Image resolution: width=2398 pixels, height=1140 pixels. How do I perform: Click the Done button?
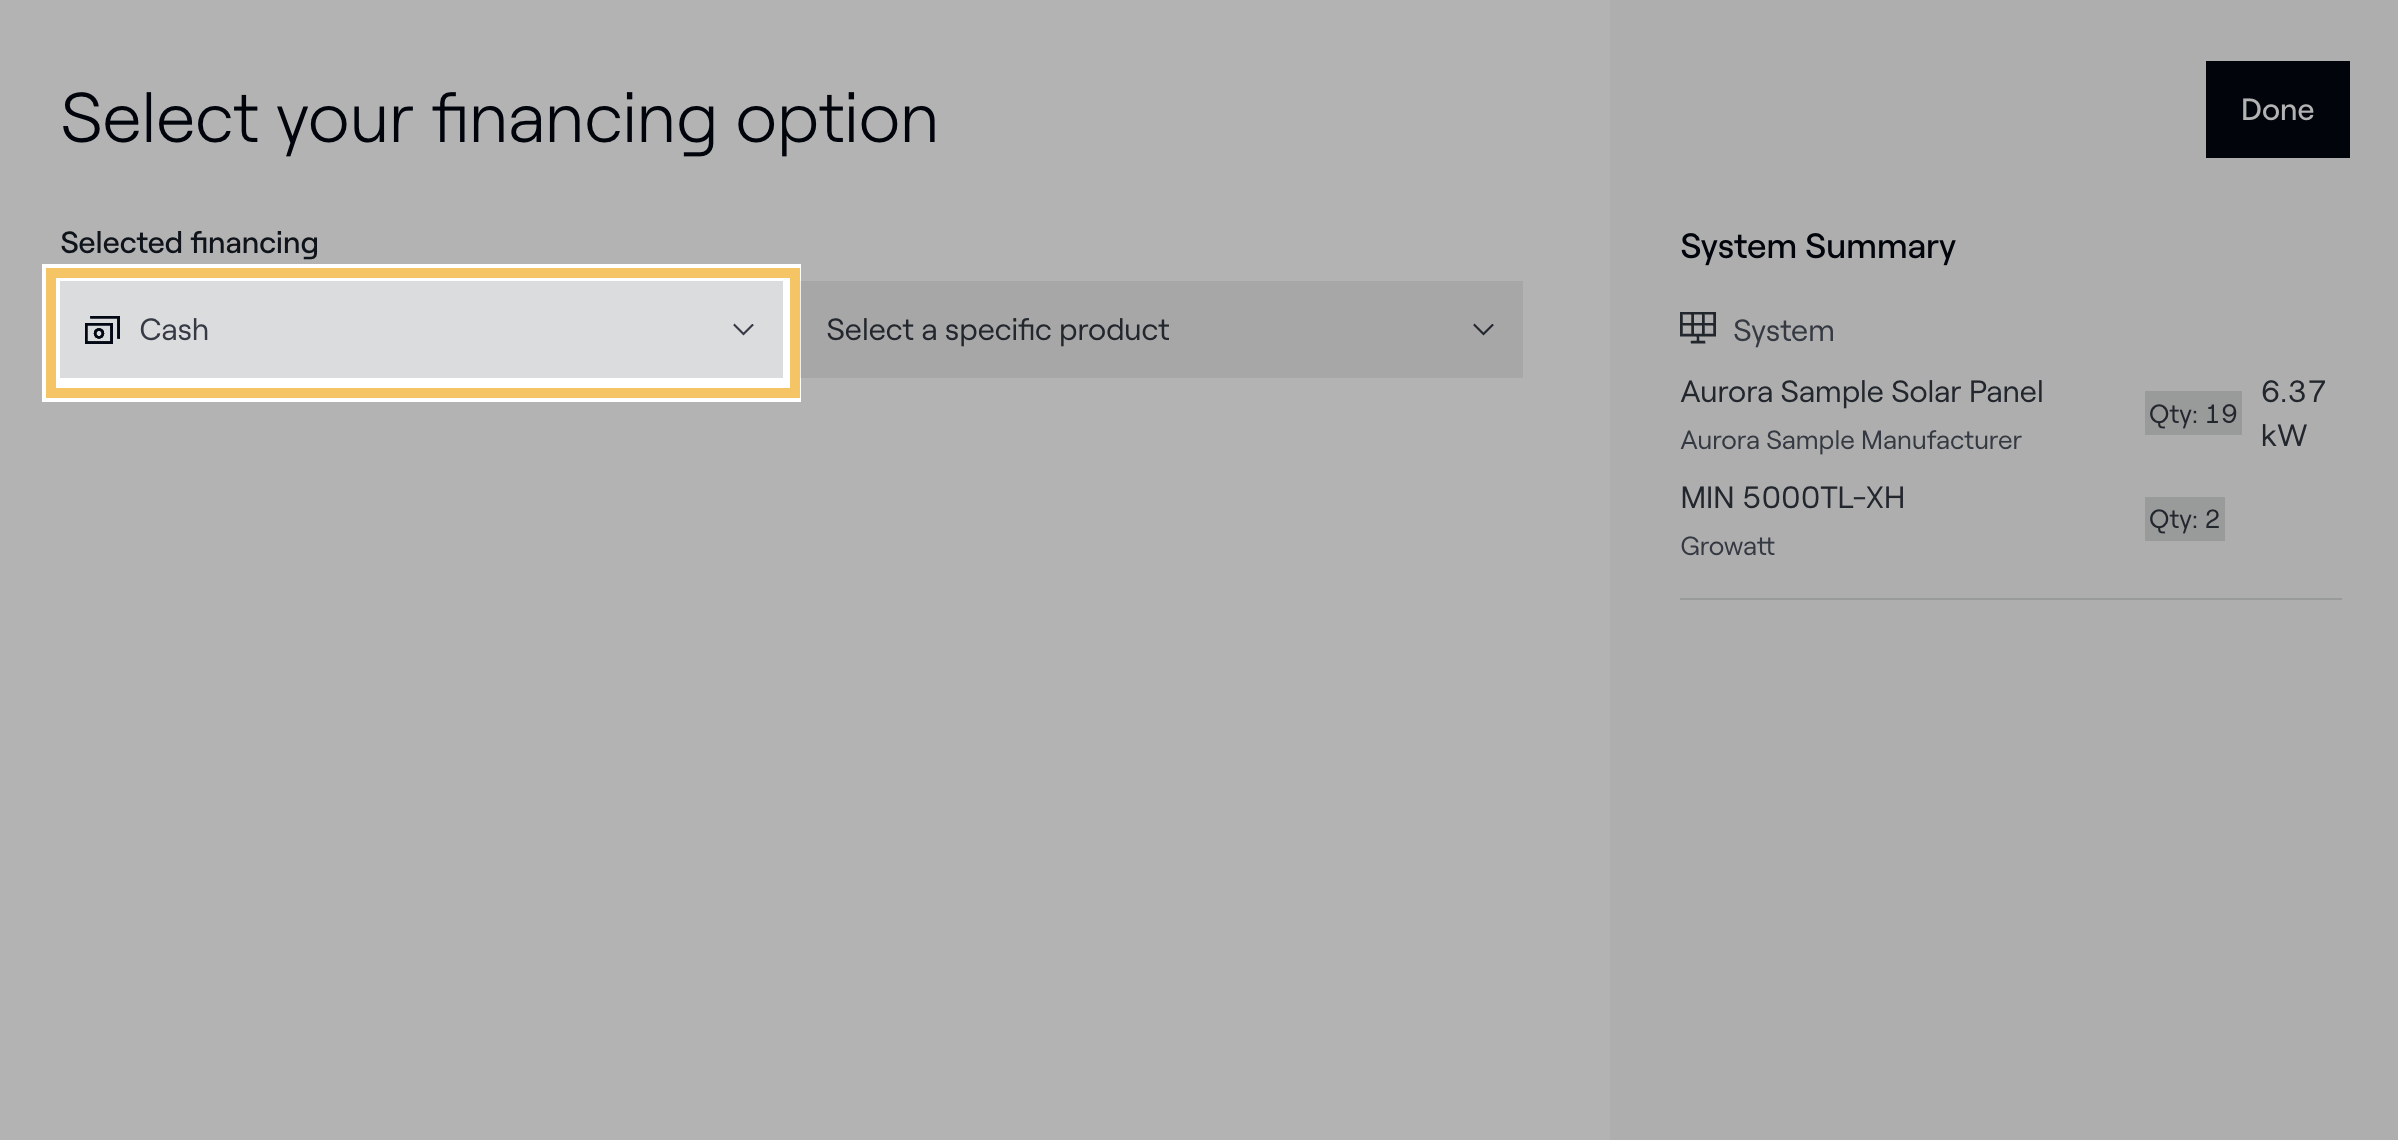pos(2276,109)
